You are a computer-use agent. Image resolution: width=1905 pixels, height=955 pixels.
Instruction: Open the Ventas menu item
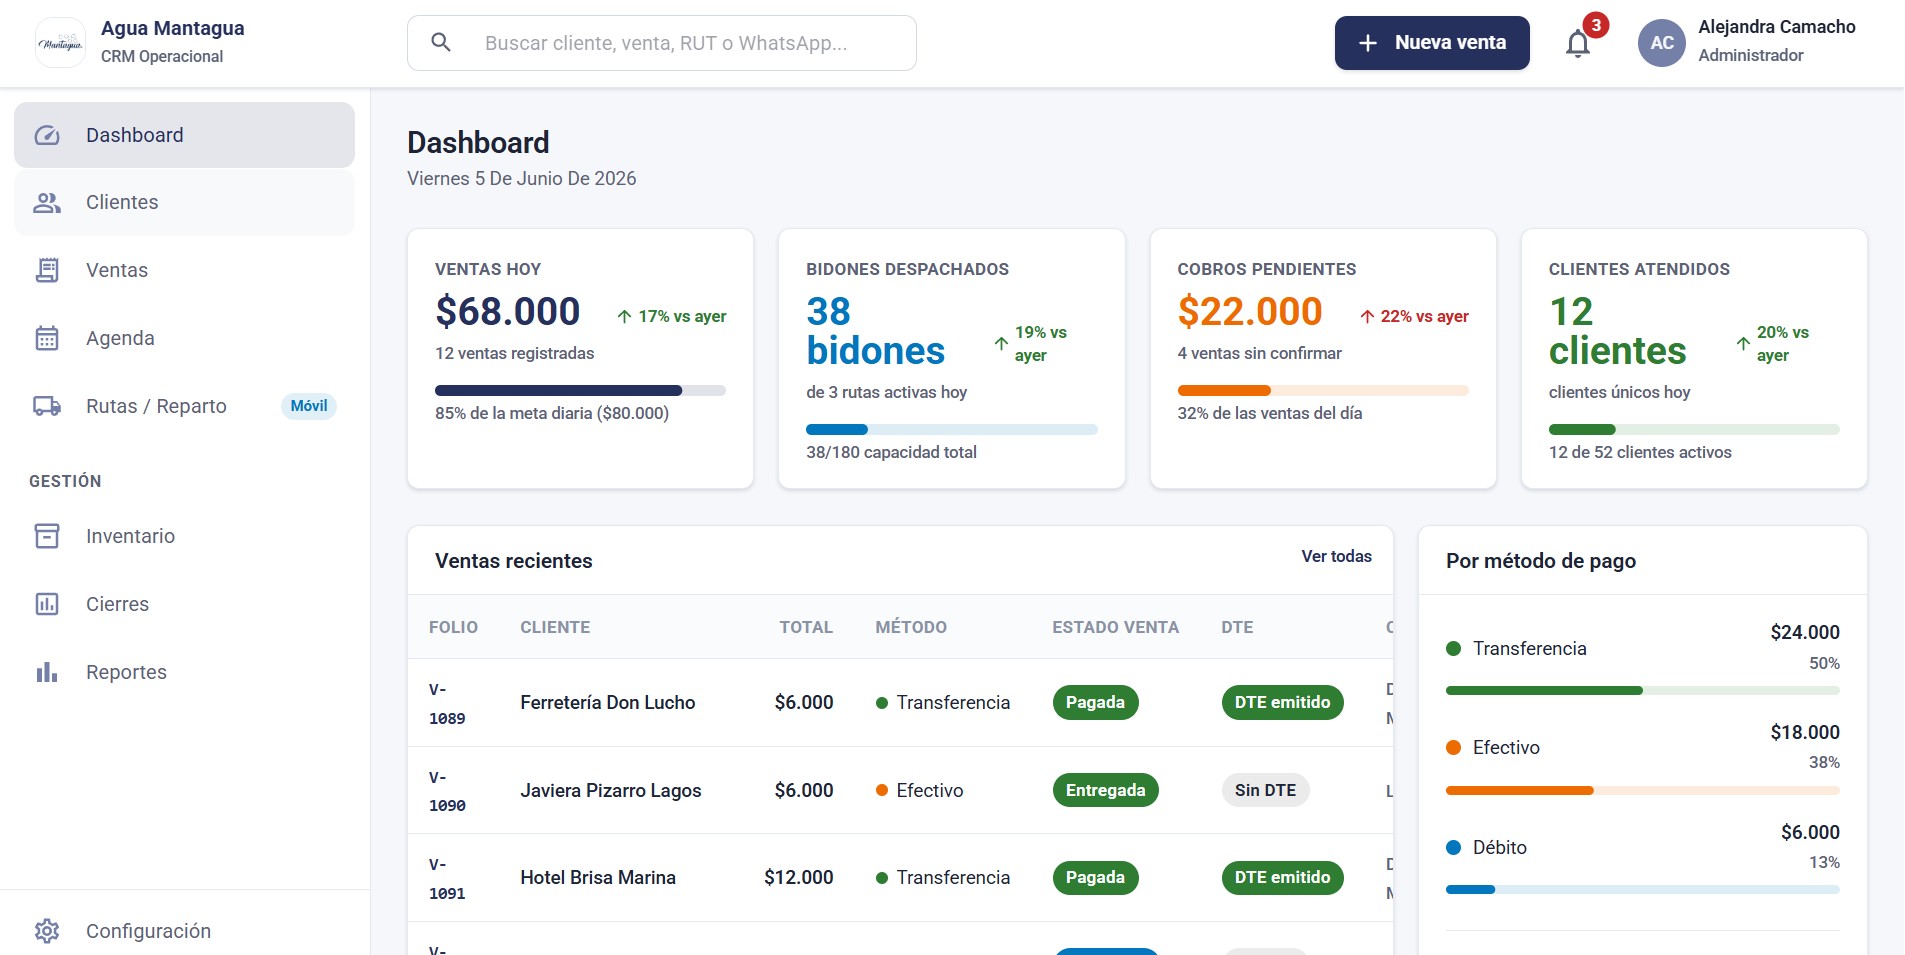[184, 270]
